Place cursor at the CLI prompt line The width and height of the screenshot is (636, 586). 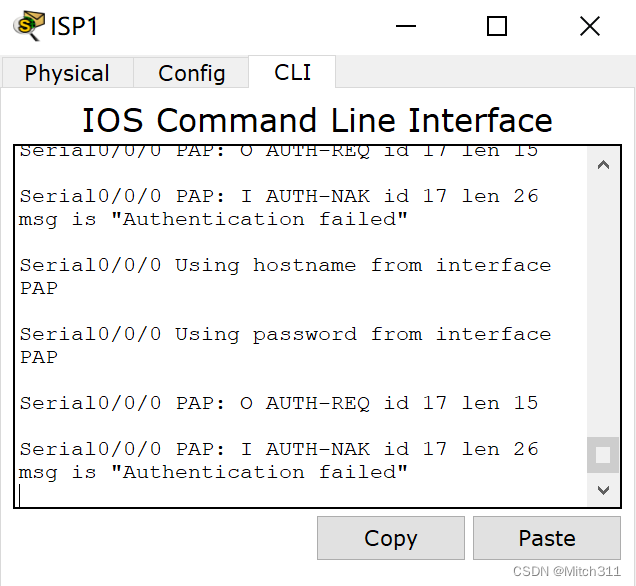(x=300, y=496)
